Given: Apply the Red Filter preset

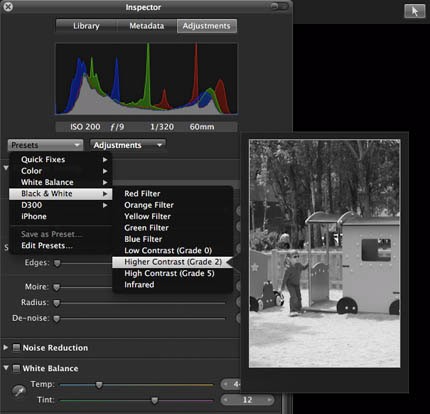Looking at the screenshot, I should pyautogui.click(x=172, y=194).
